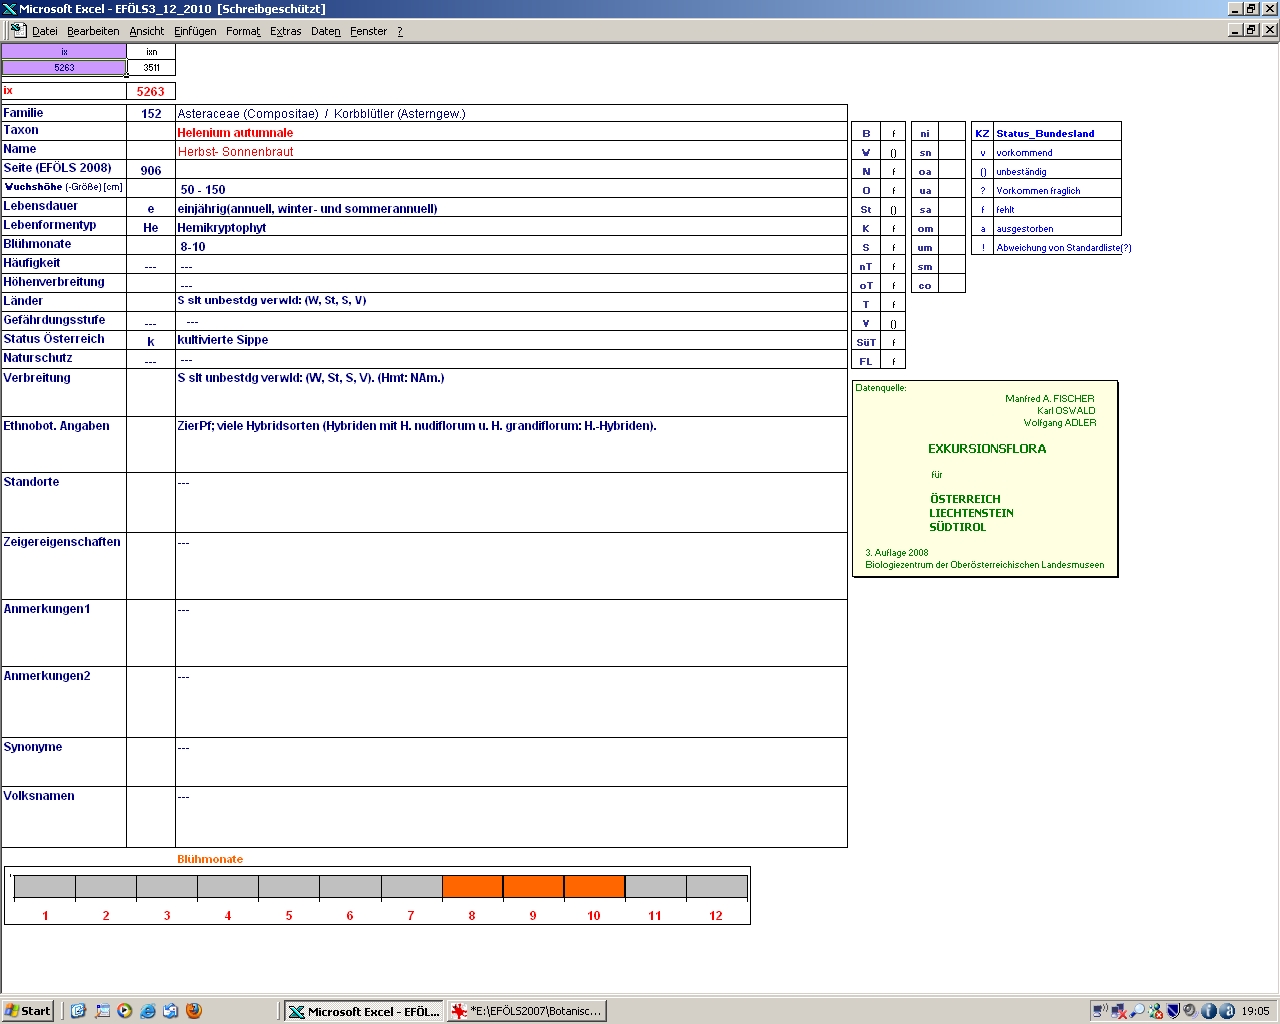
Task: Select the 'Zeigereigenschaften' row label
Action: (62, 541)
